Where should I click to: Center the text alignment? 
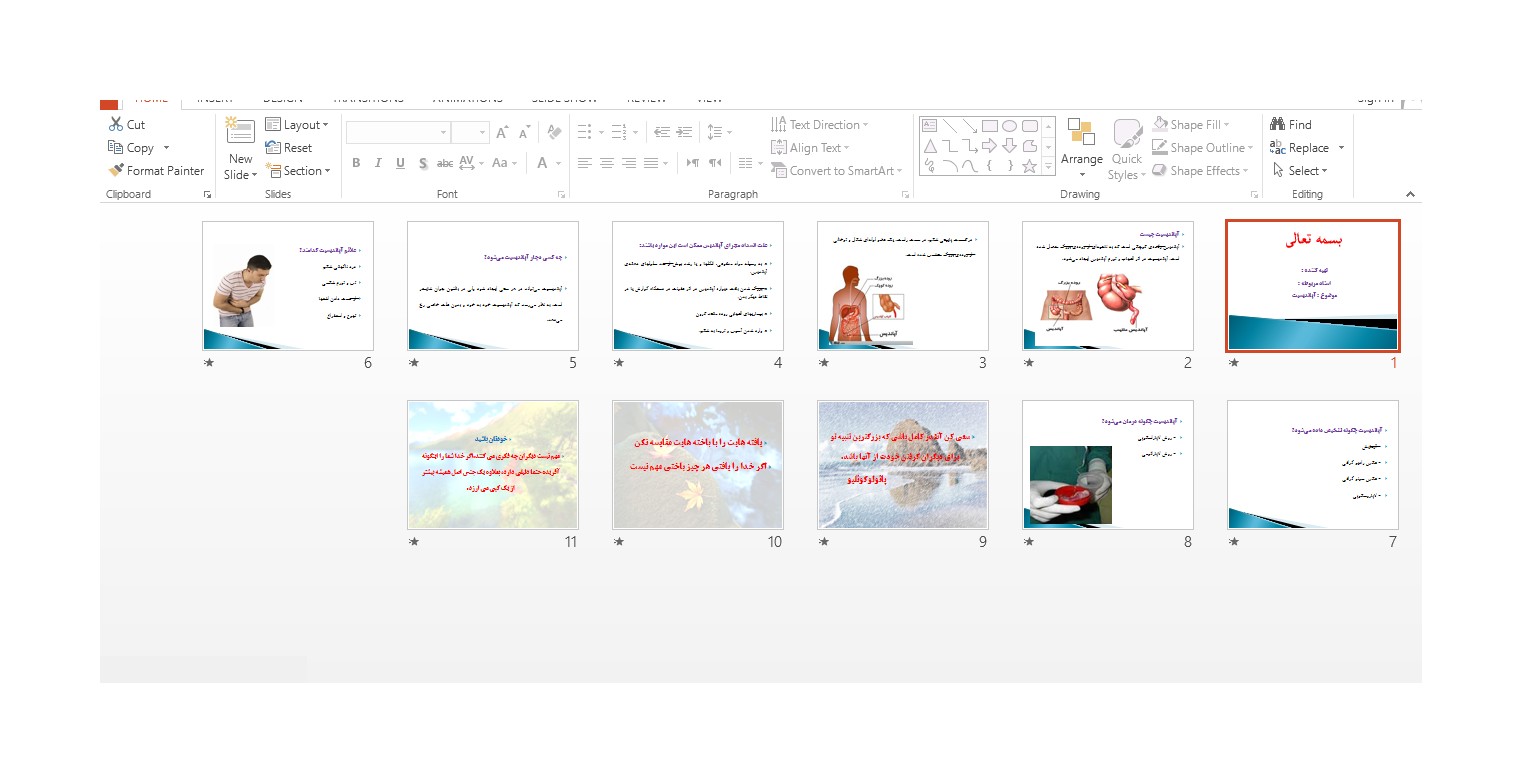[607, 163]
